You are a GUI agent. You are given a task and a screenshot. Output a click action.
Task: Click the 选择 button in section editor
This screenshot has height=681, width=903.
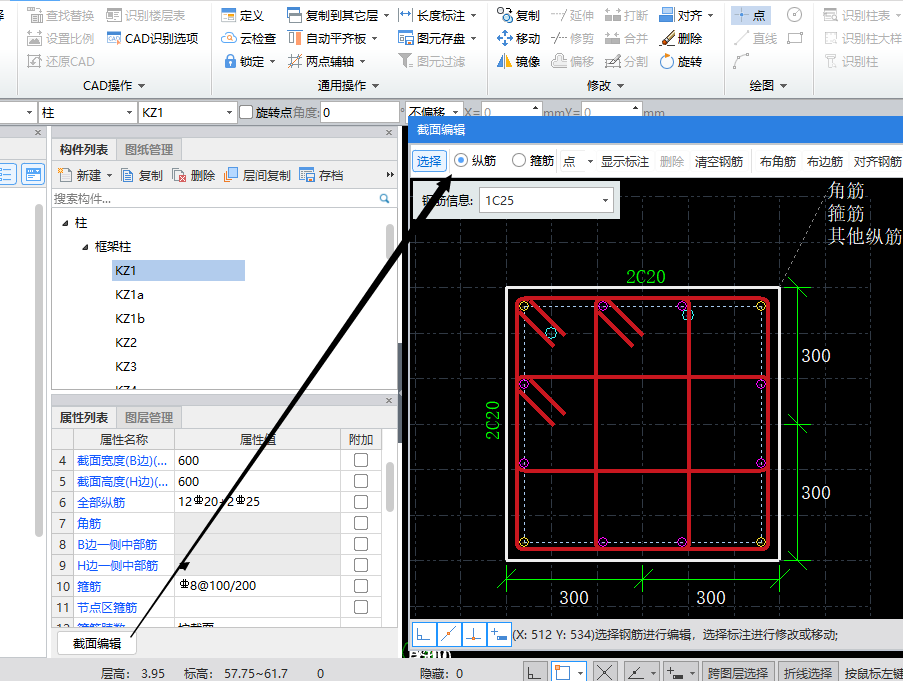coord(429,161)
